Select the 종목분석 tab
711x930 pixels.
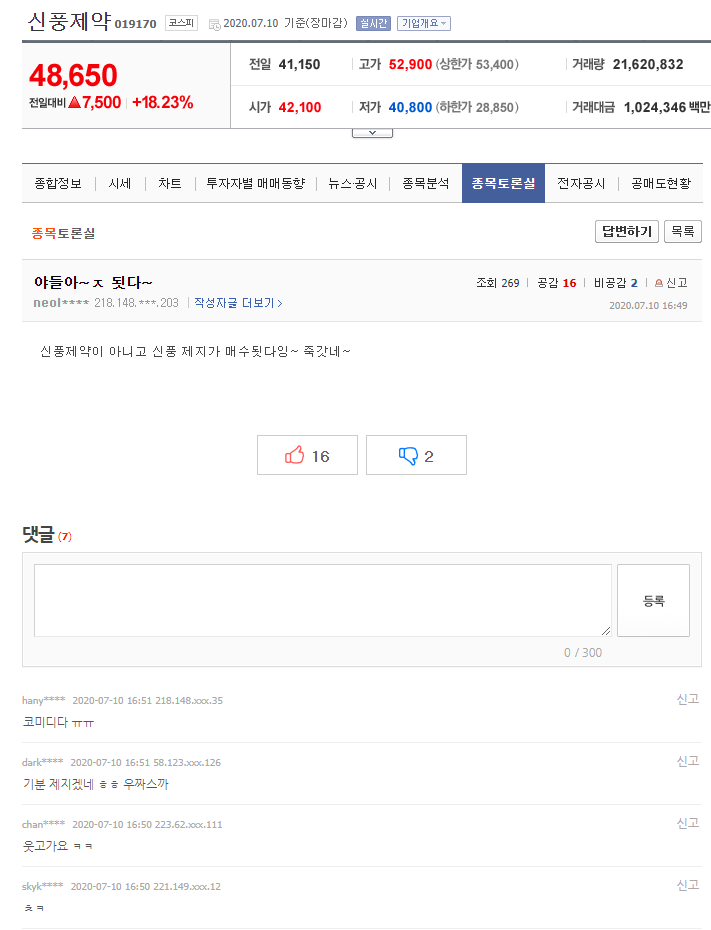point(426,183)
